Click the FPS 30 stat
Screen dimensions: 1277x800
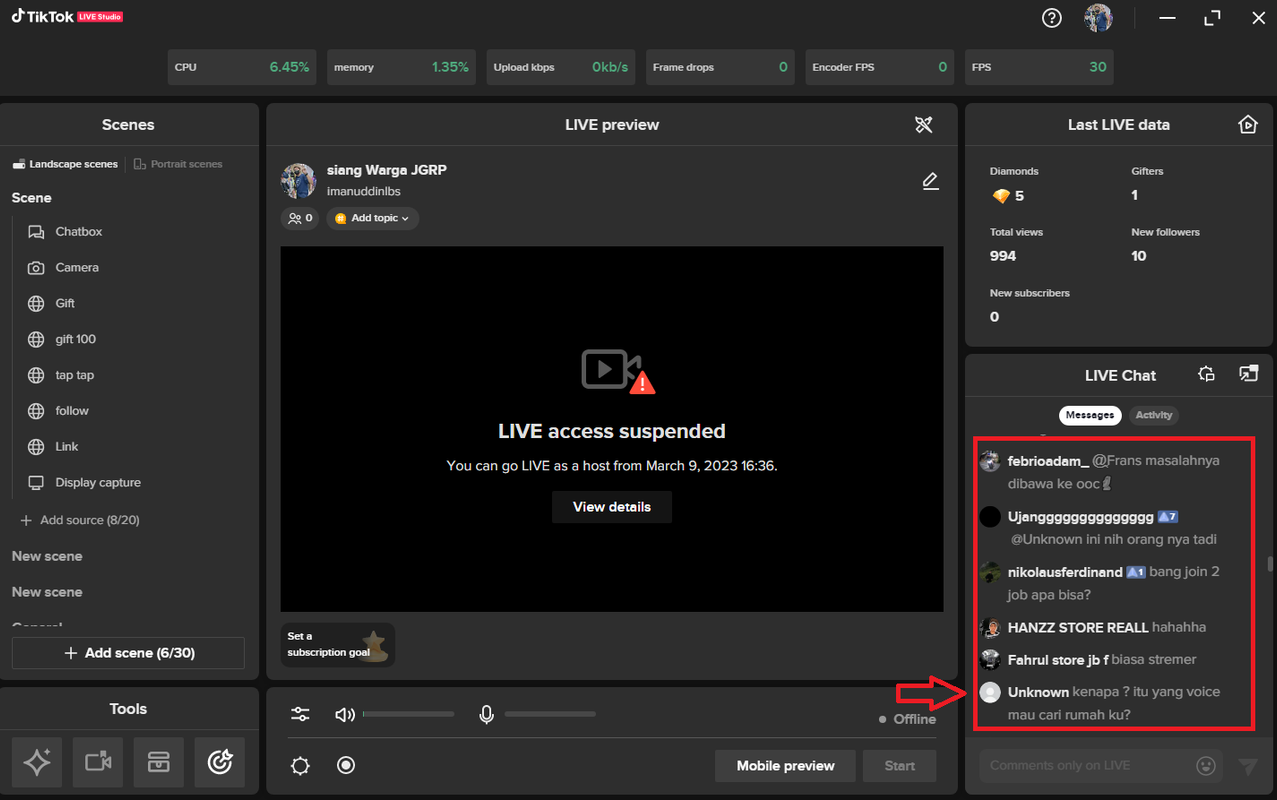click(1039, 67)
